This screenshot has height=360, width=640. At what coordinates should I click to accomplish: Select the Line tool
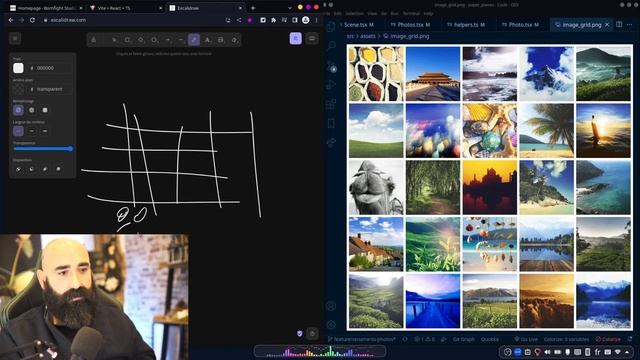[x=180, y=40]
